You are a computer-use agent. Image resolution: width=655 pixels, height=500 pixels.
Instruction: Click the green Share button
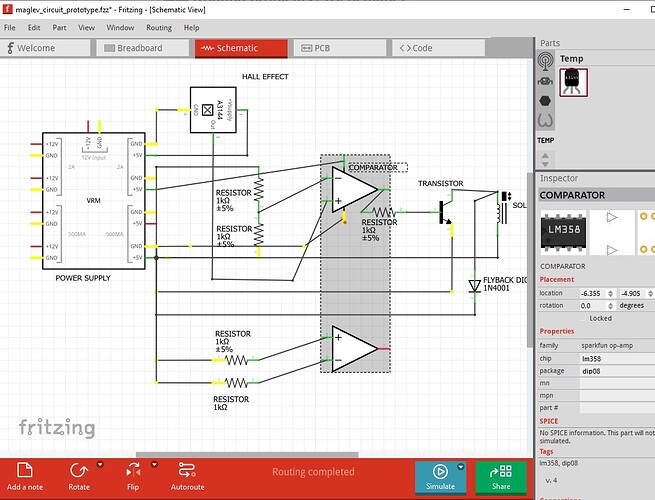pyautogui.click(x=501, y=477)
